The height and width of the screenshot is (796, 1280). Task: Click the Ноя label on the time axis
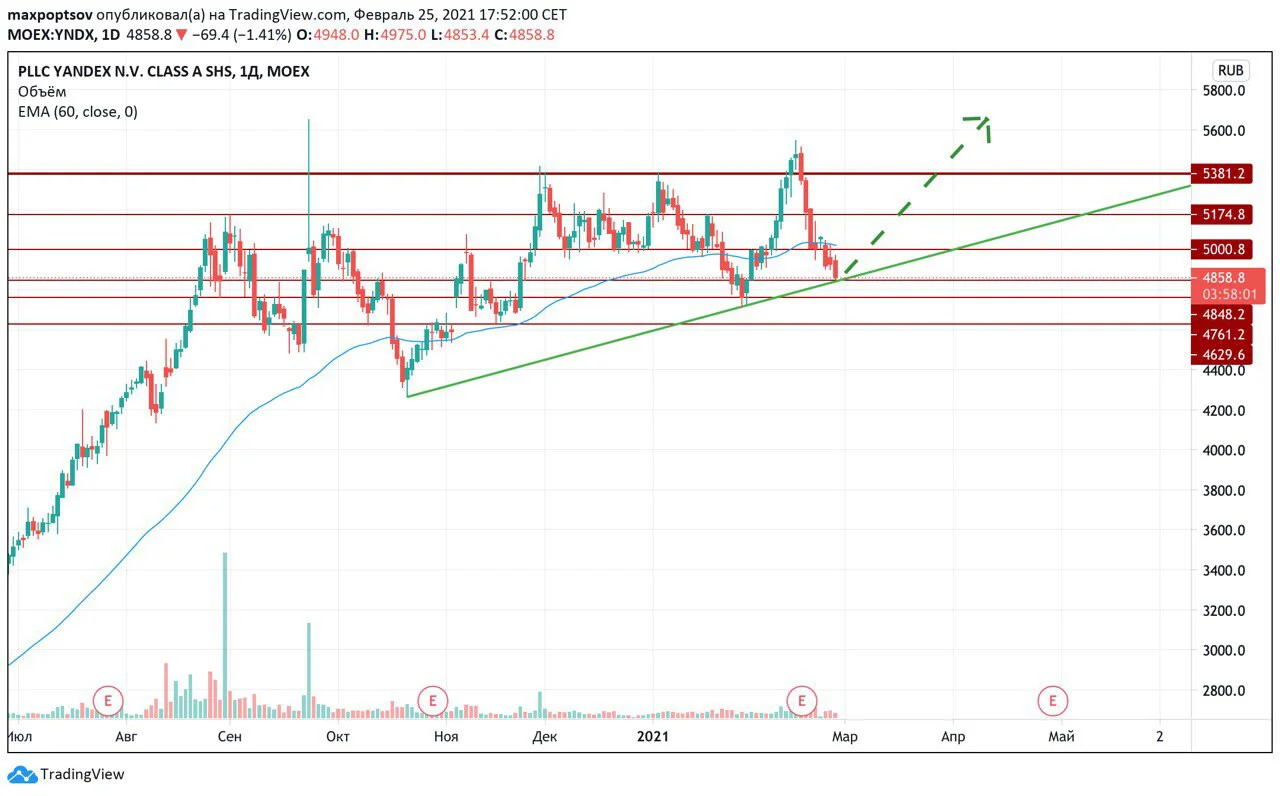[446, 738]
